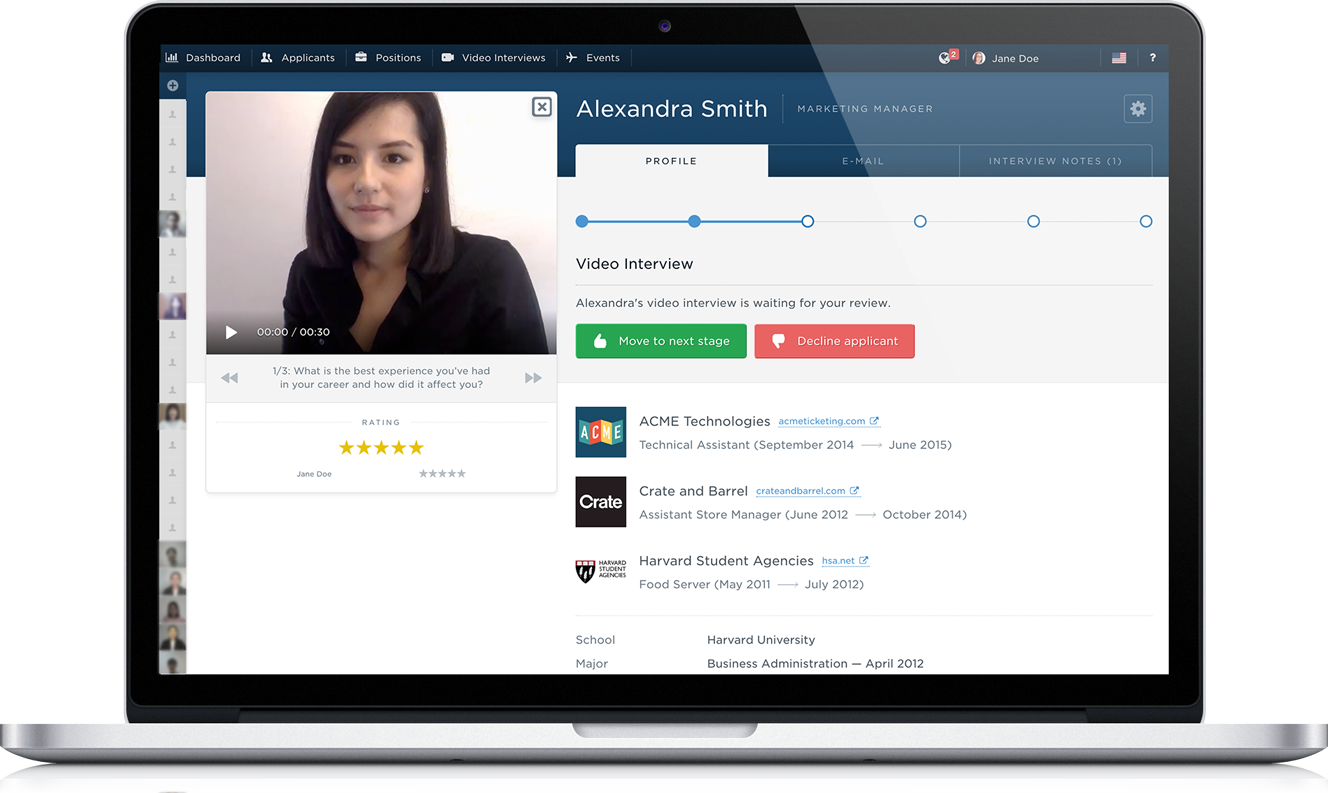
Task: Close the video player panel
Action: pyautogui.click(x=541, y=107)
